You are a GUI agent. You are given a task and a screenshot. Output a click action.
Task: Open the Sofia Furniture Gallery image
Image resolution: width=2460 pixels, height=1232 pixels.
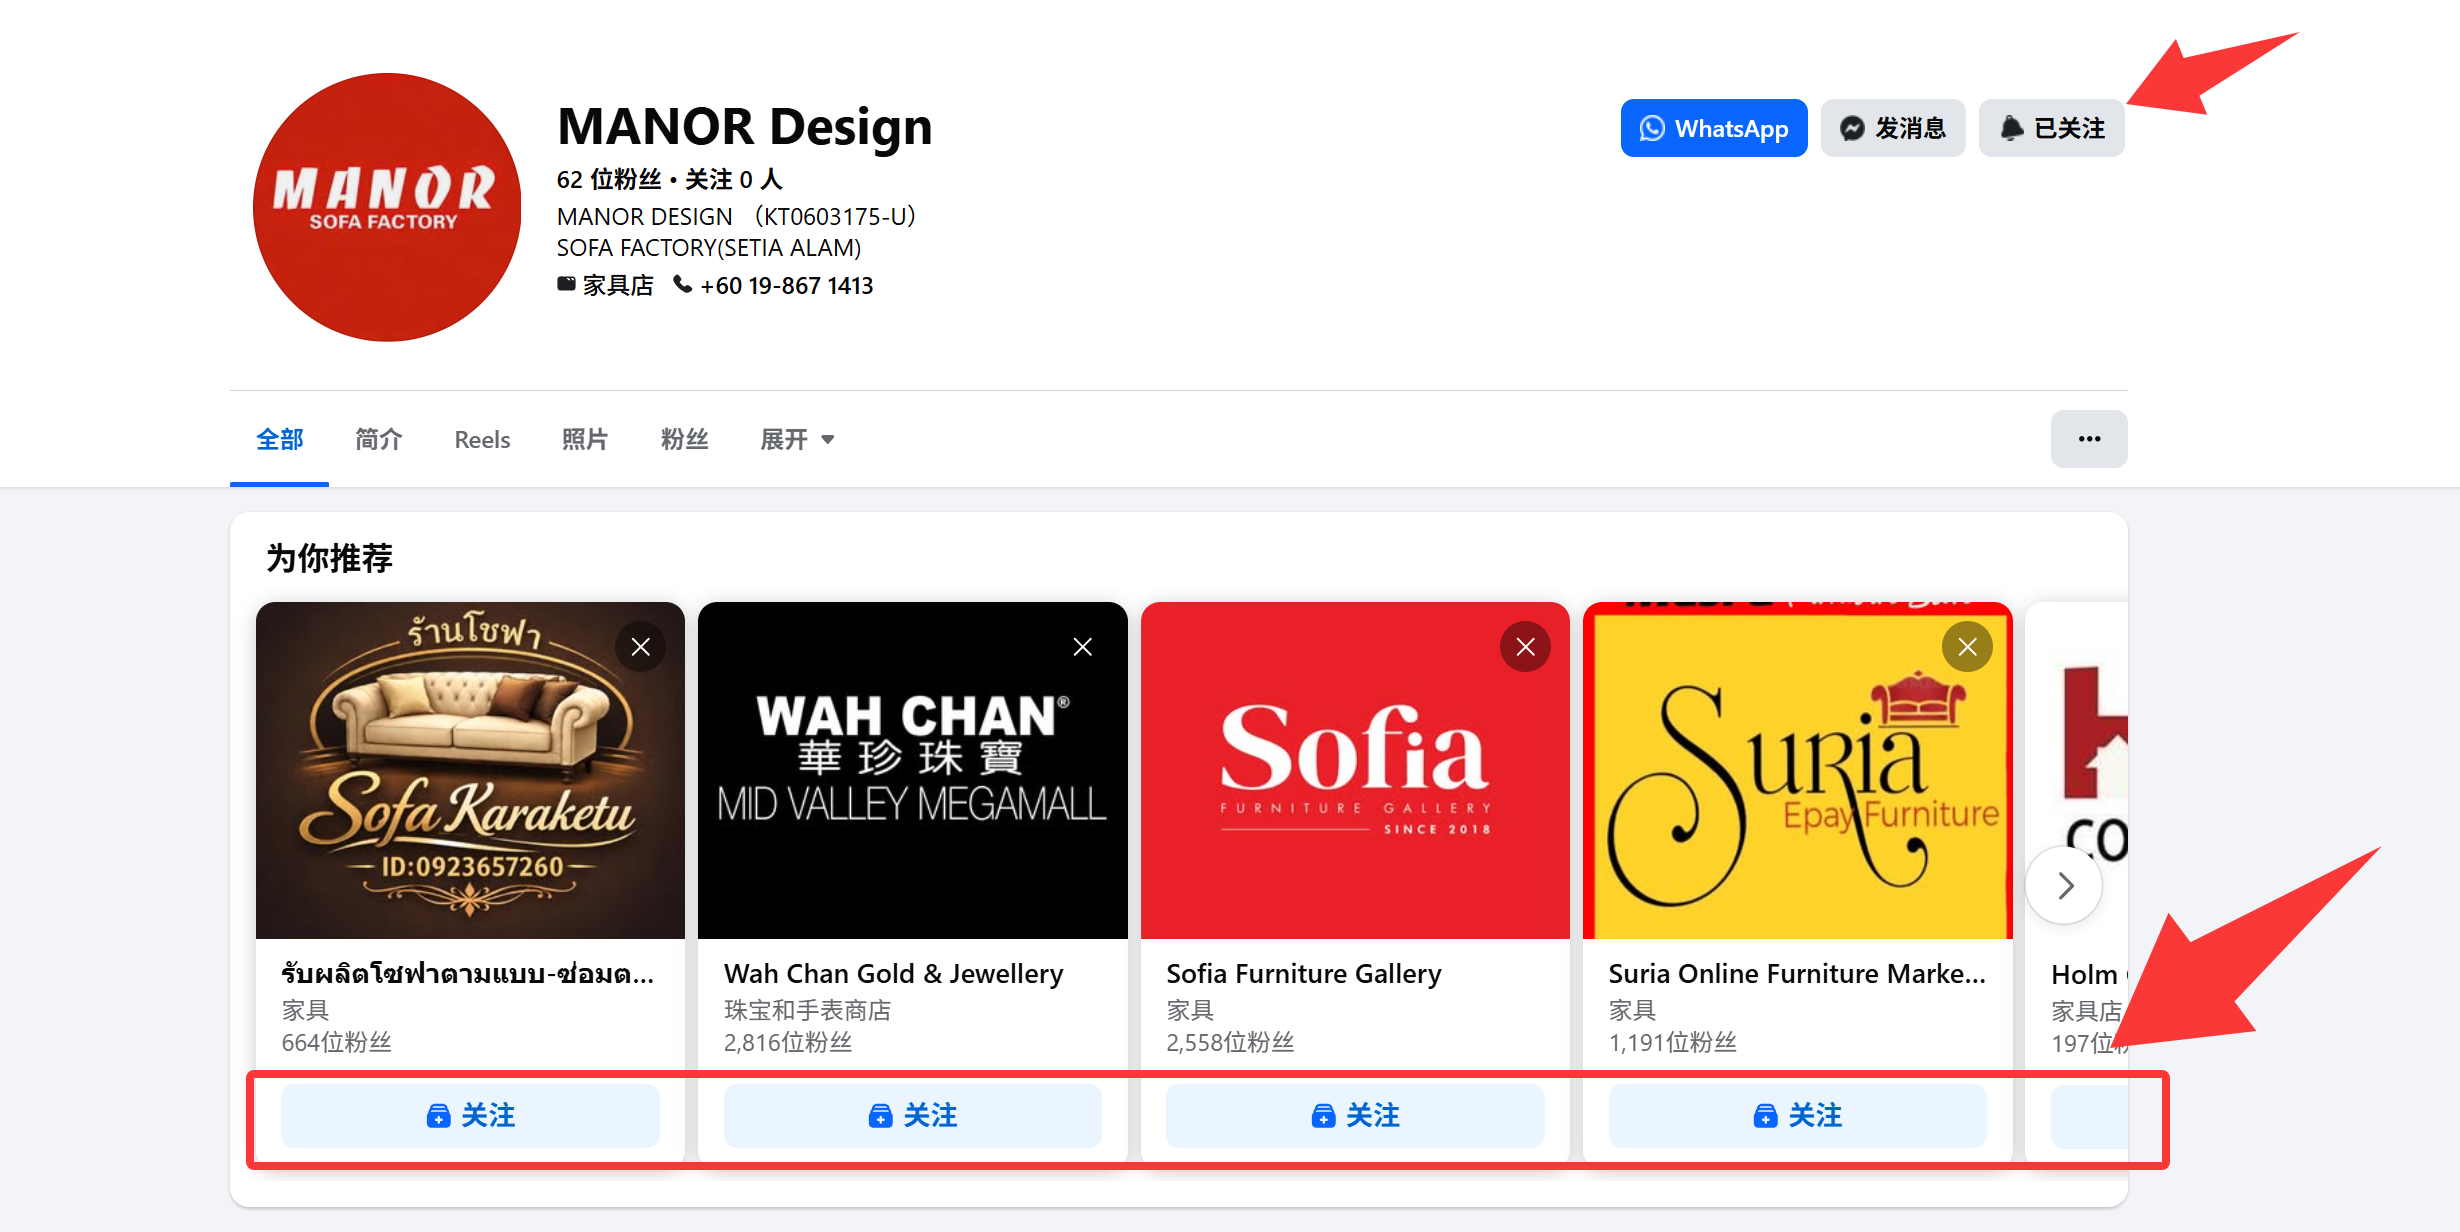tap(1355, 770)
